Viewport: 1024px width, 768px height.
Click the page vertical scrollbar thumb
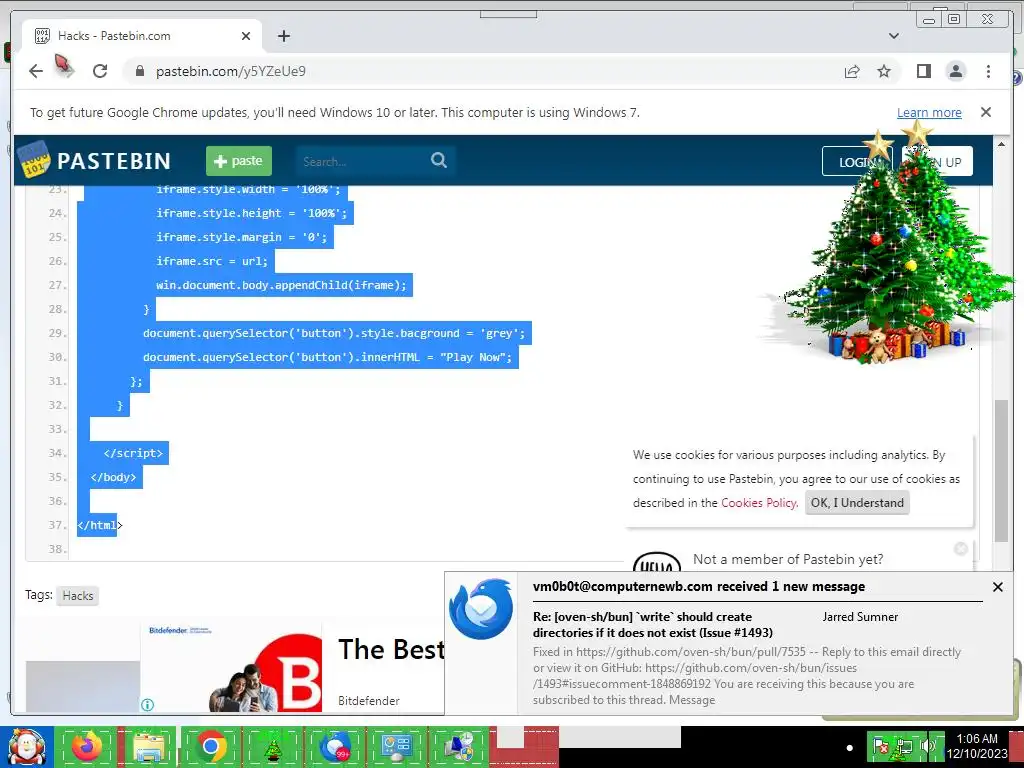(1000, 470)
